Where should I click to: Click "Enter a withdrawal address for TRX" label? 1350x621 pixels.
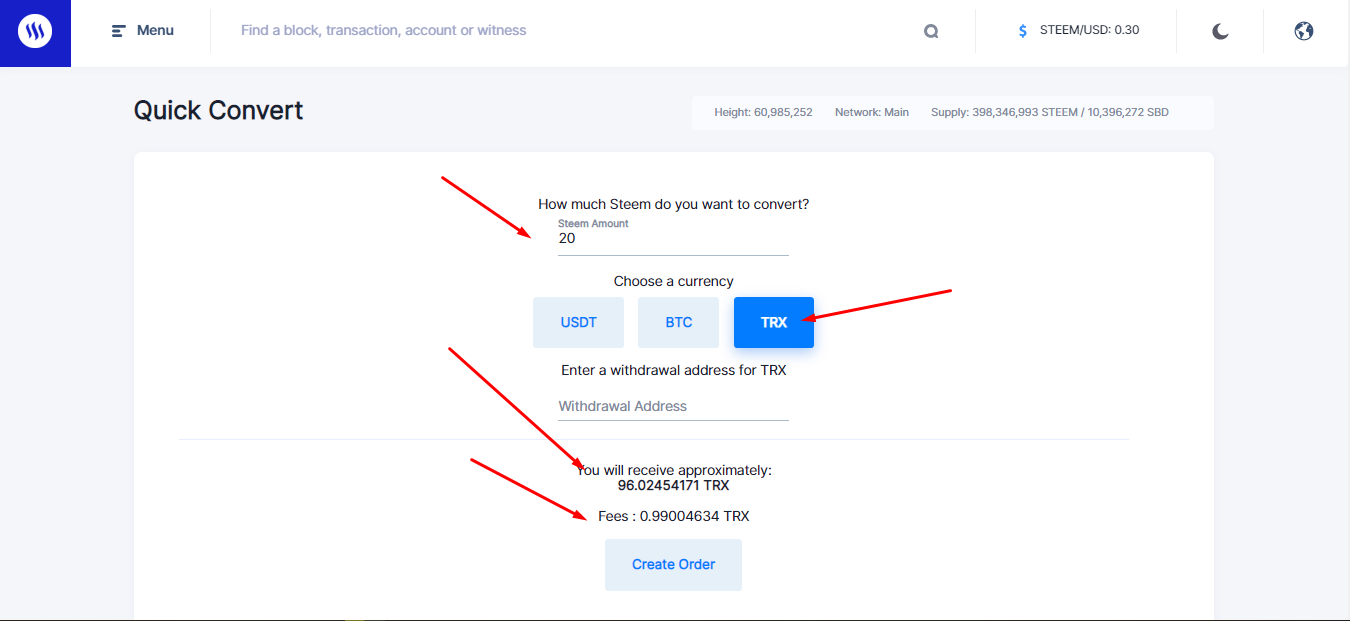pos(673,370)
